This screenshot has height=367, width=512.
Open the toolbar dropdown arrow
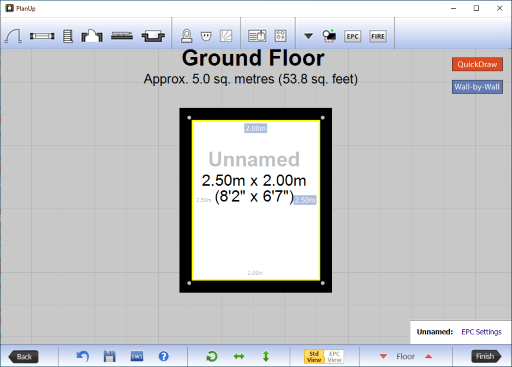[308, 36]
